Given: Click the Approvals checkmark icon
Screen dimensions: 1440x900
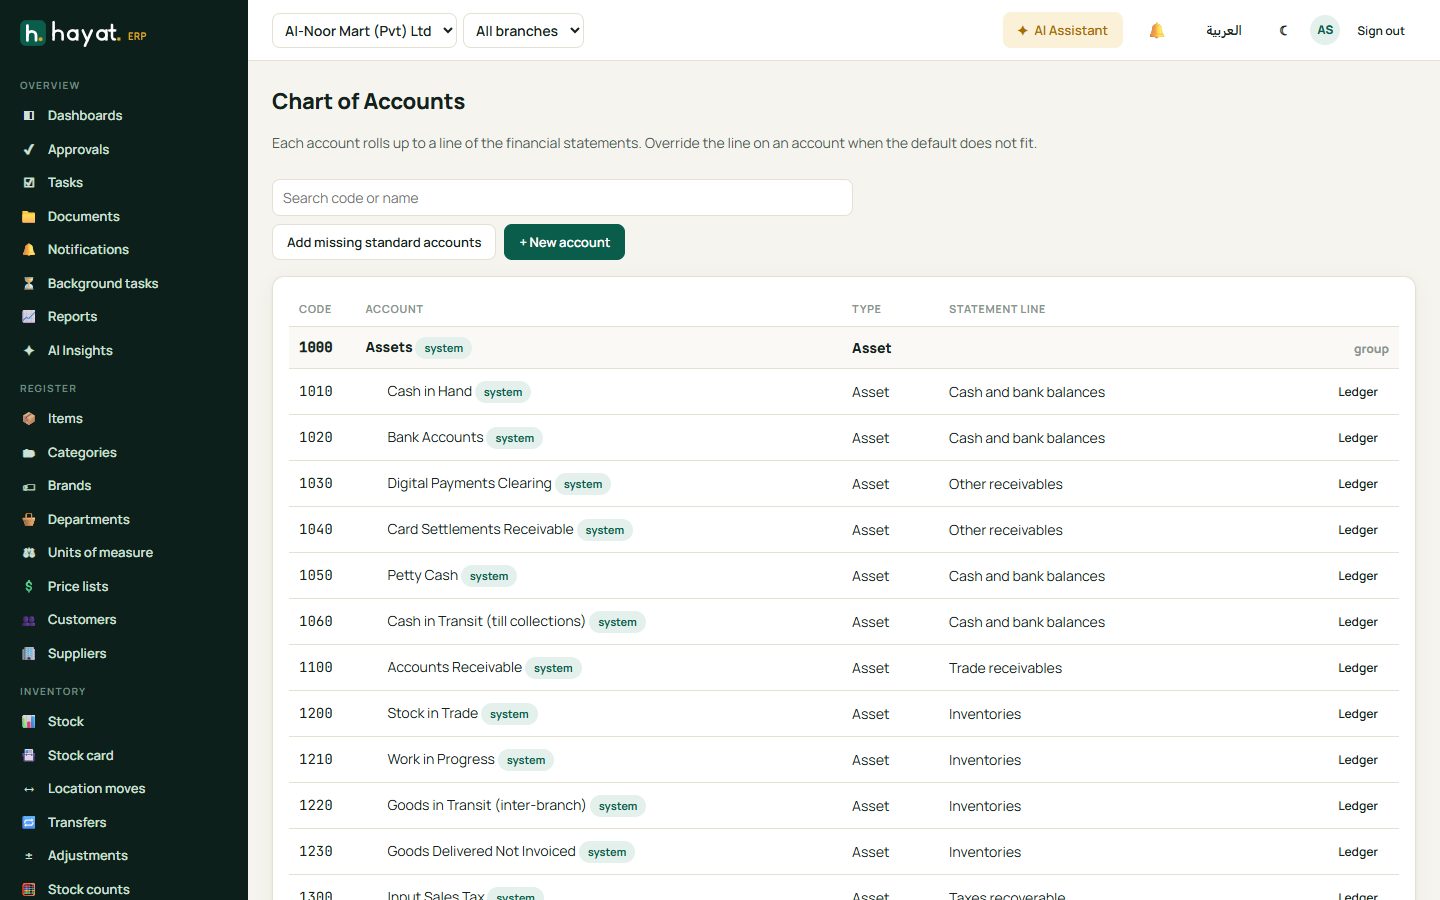Looking at the screenshot, I should [29, 150].
